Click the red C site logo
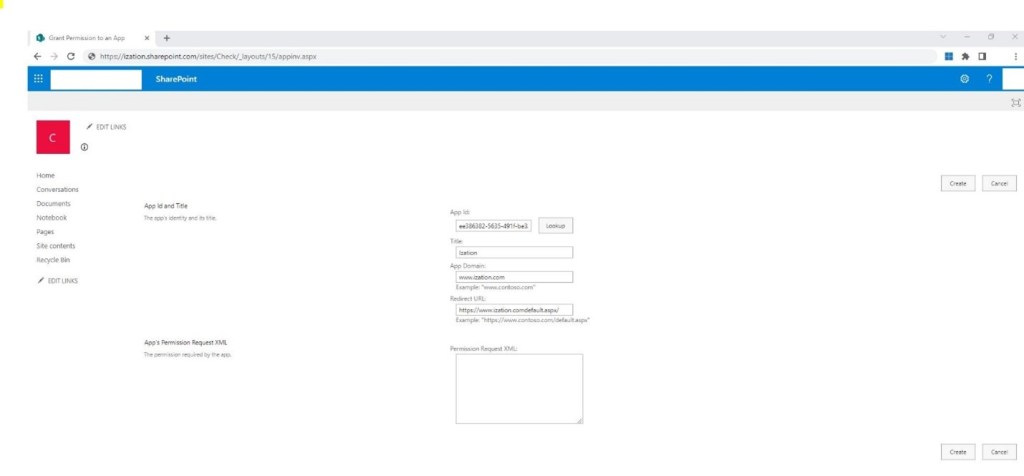1024x476 pixels. tap(53, 138)
